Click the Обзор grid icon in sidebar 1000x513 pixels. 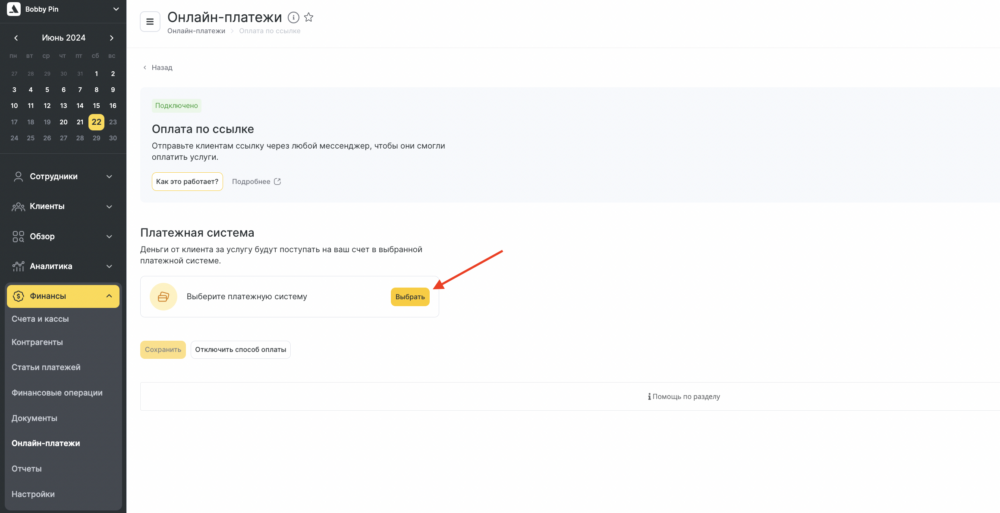click(x=19, y=236)
